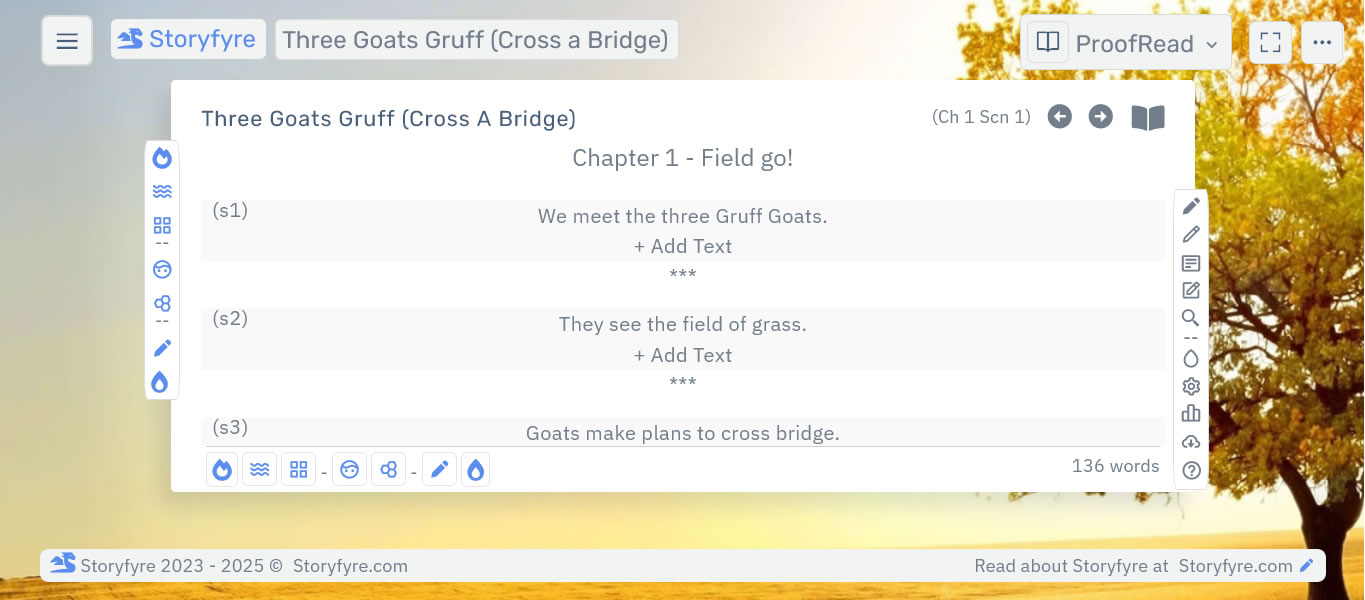Open the Storyfyre.com link in footer right
Image resolution: width=1365 pixels, height=600 pixels.
click(1236, 566)
